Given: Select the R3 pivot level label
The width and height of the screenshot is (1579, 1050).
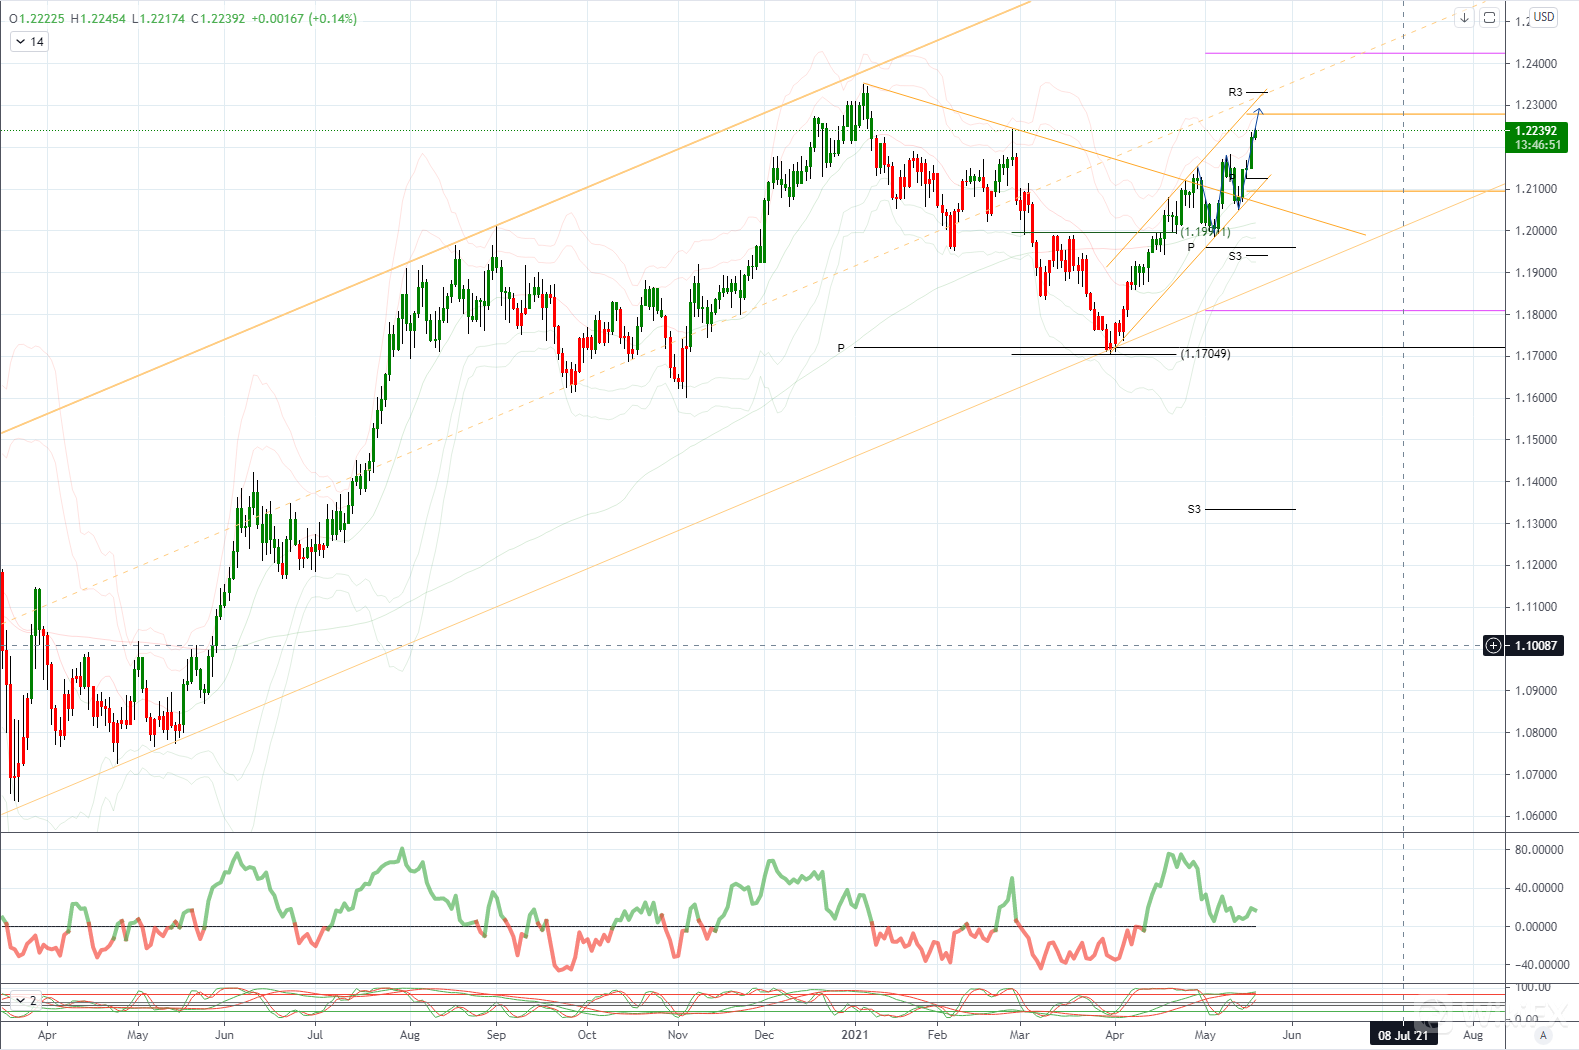Looking at the screenshot, I should pos(1235,93).
